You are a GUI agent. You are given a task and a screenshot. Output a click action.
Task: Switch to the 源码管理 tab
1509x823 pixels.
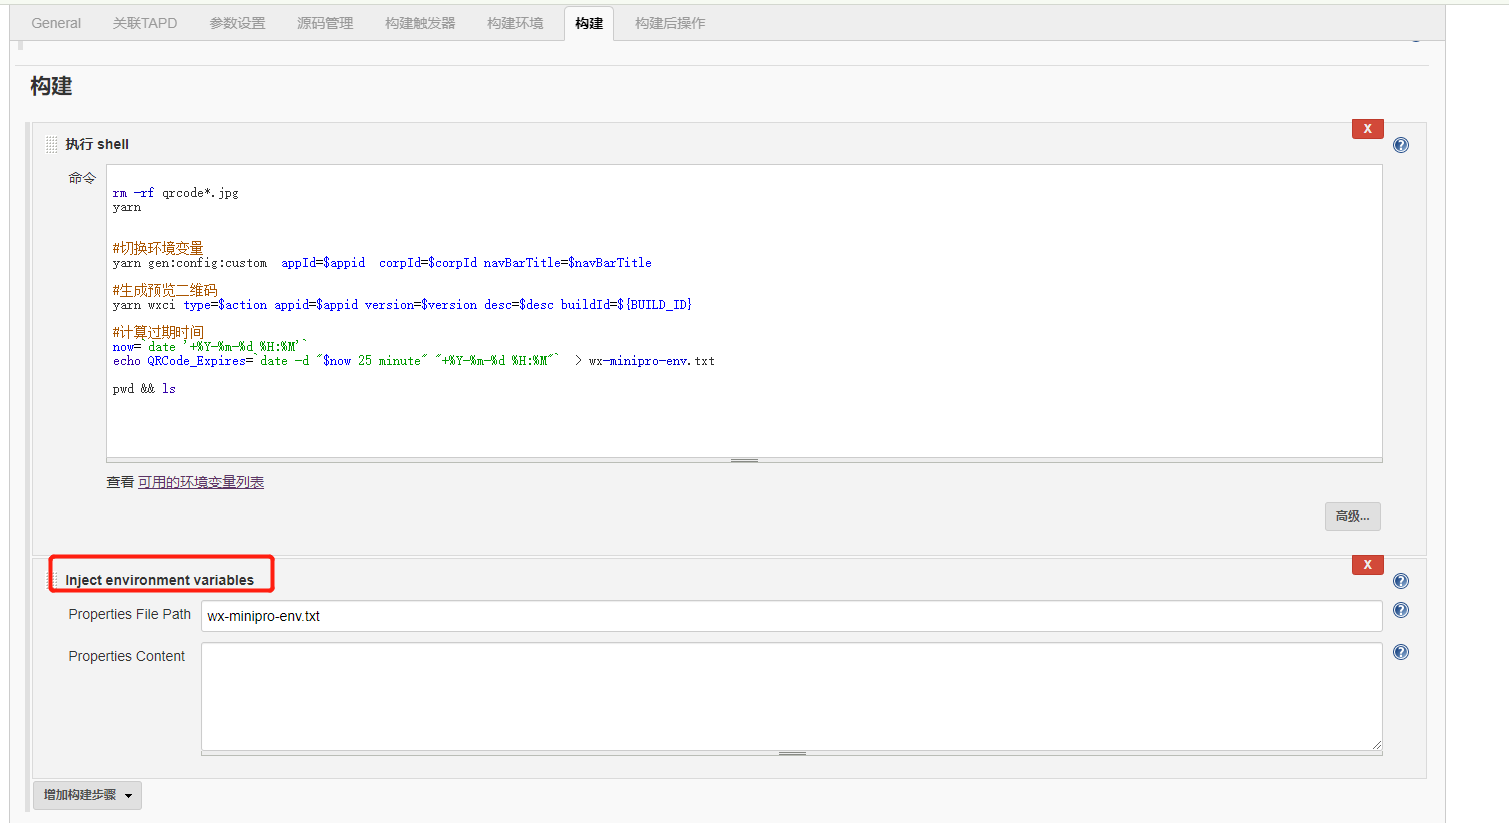click(x=324, y=22)
